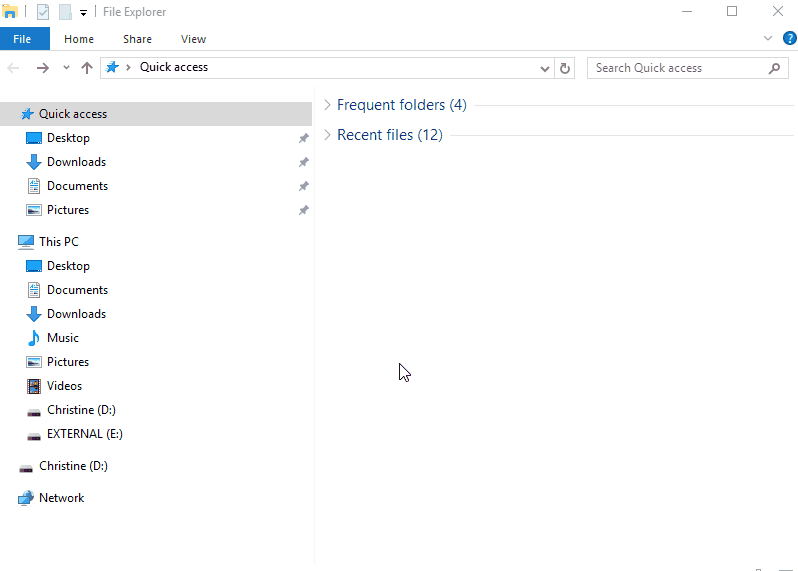This screenshot has width=798, height=571.
Task: Click the Frequent folders (4) heading
Action: (x=402, y=105)
